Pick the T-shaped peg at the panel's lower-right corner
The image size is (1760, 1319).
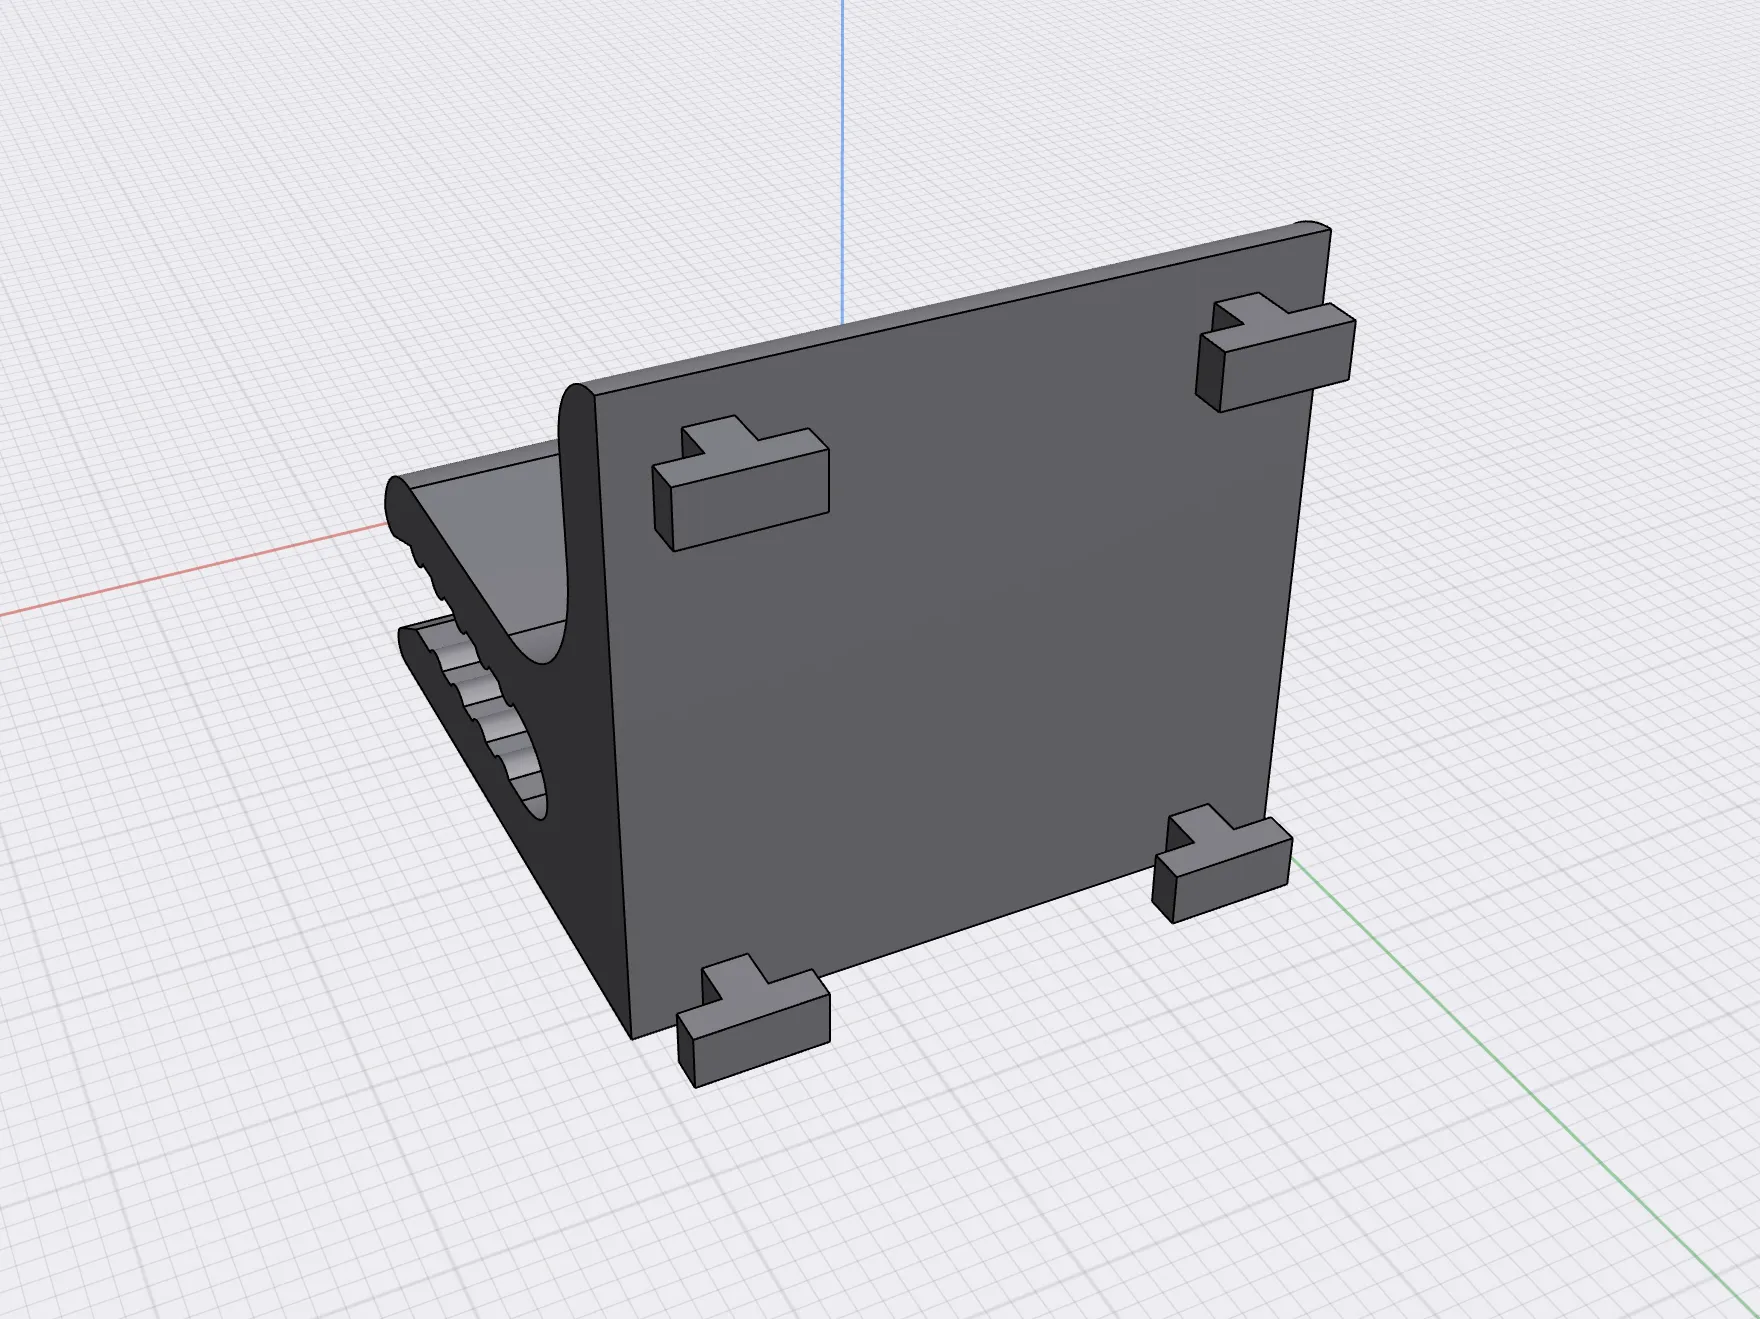(1222, 863)
